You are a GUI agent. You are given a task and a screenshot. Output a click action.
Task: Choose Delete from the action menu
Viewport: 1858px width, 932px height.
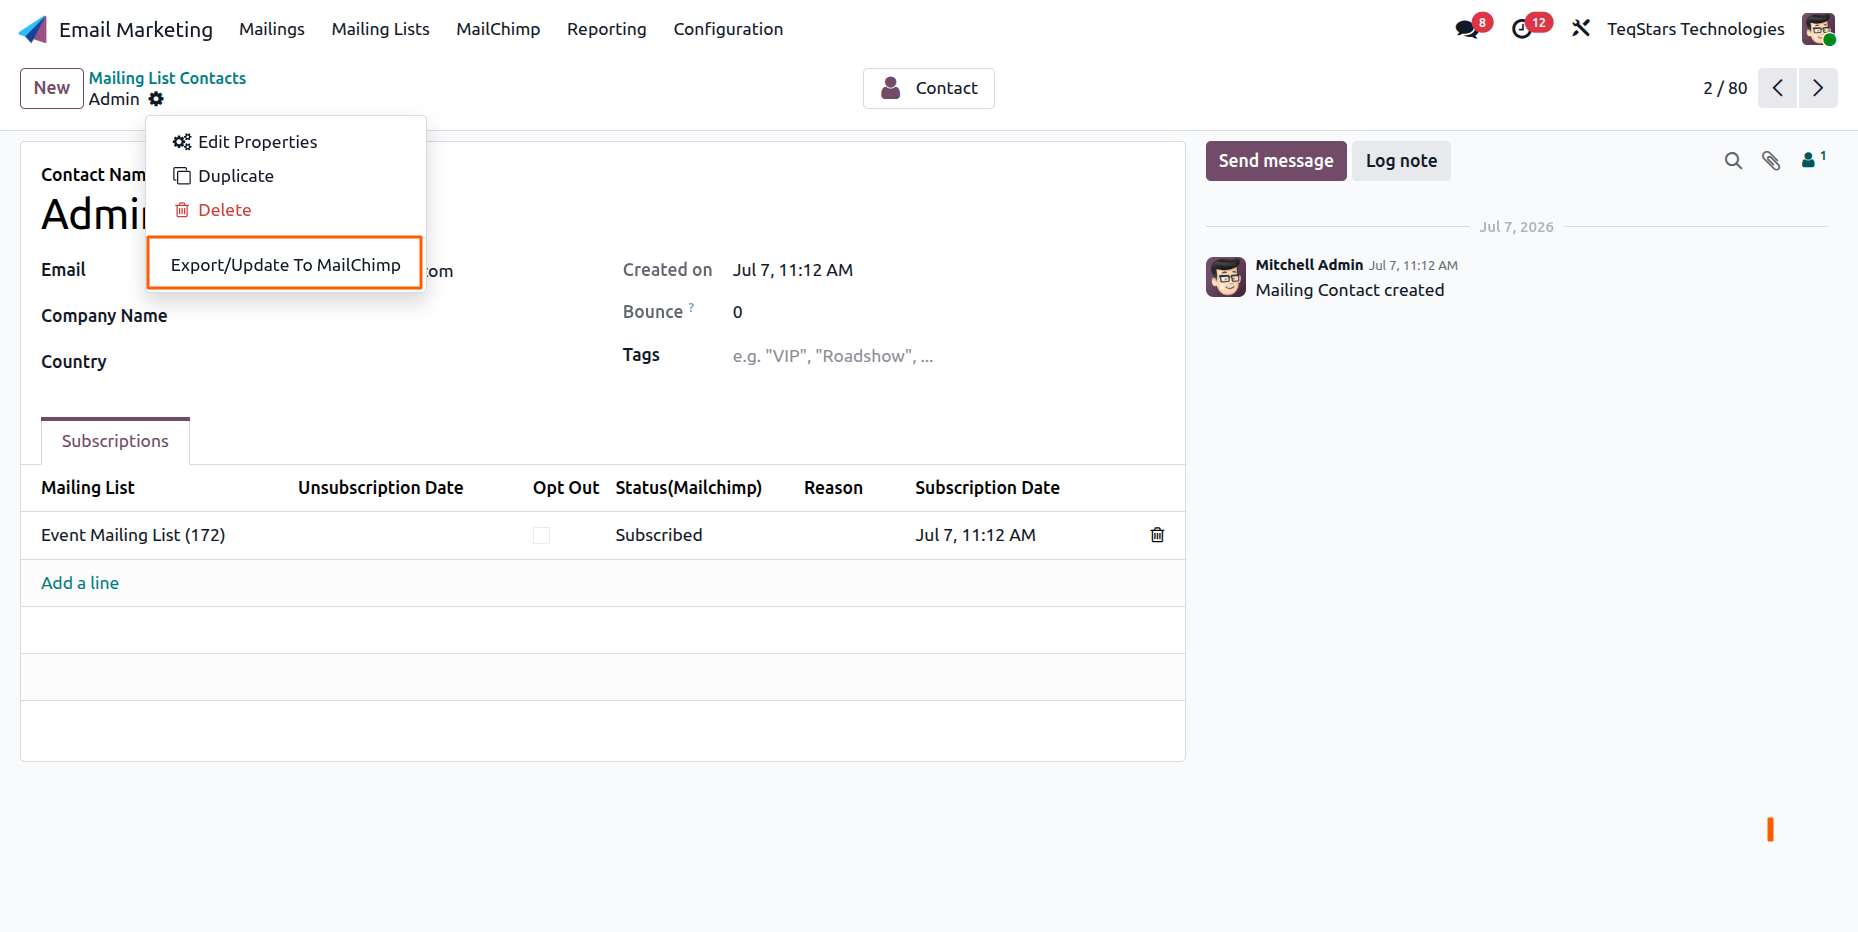(286, 210)
